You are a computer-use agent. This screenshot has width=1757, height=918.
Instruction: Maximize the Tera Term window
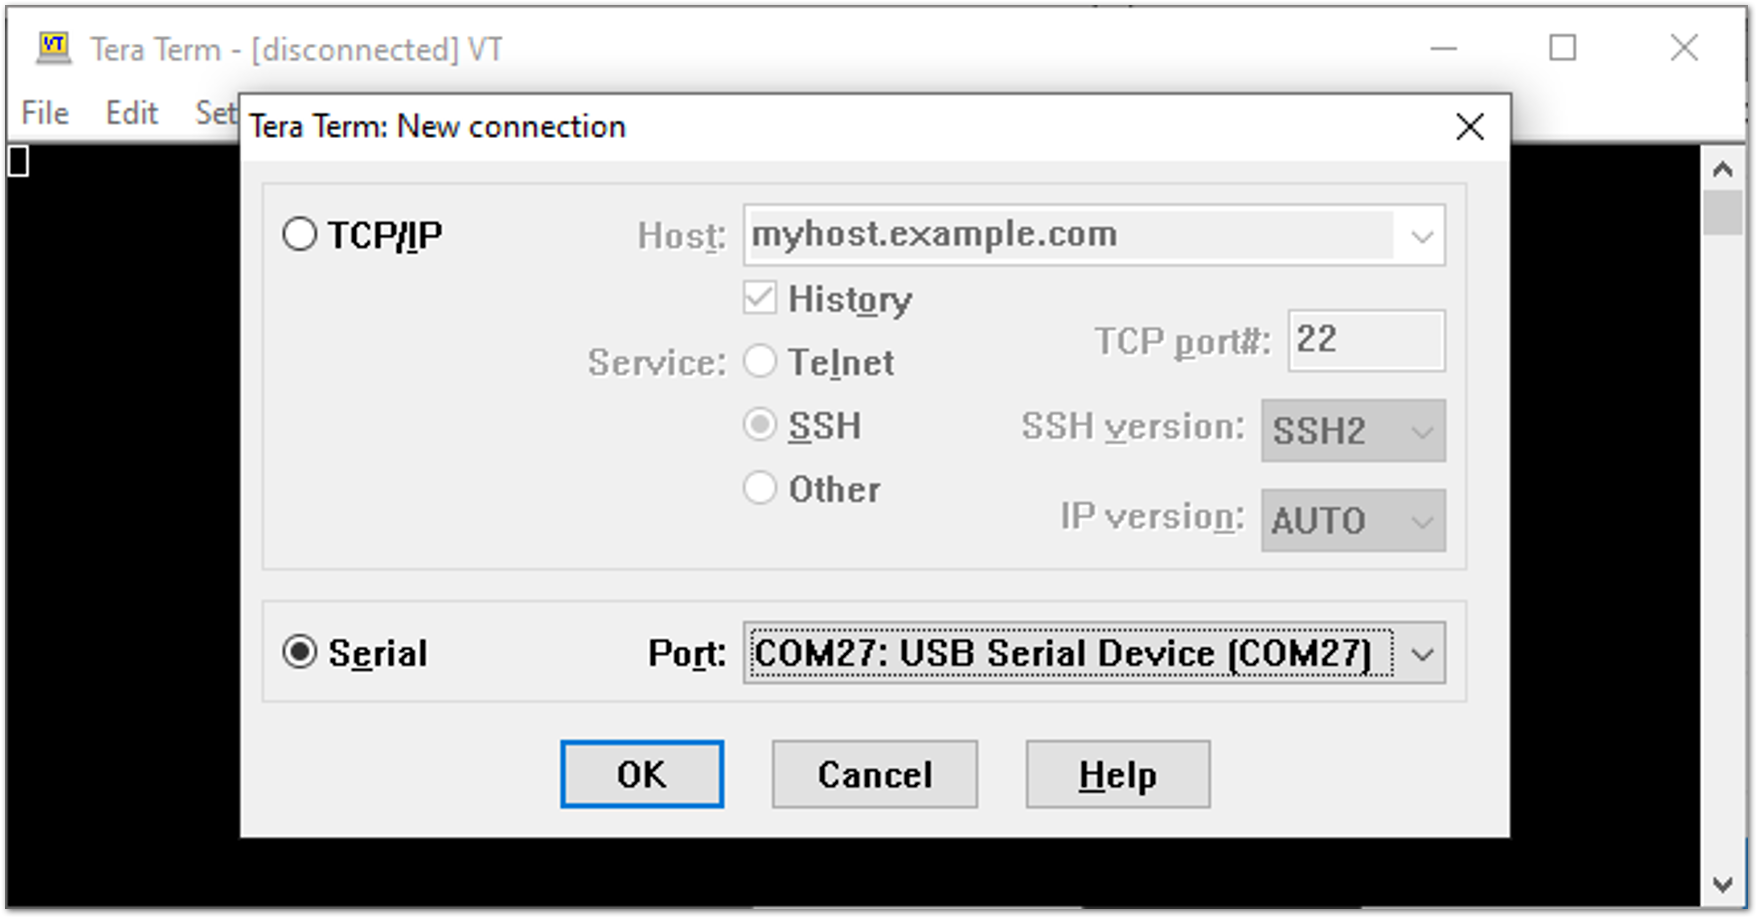tap(1562, 48)
